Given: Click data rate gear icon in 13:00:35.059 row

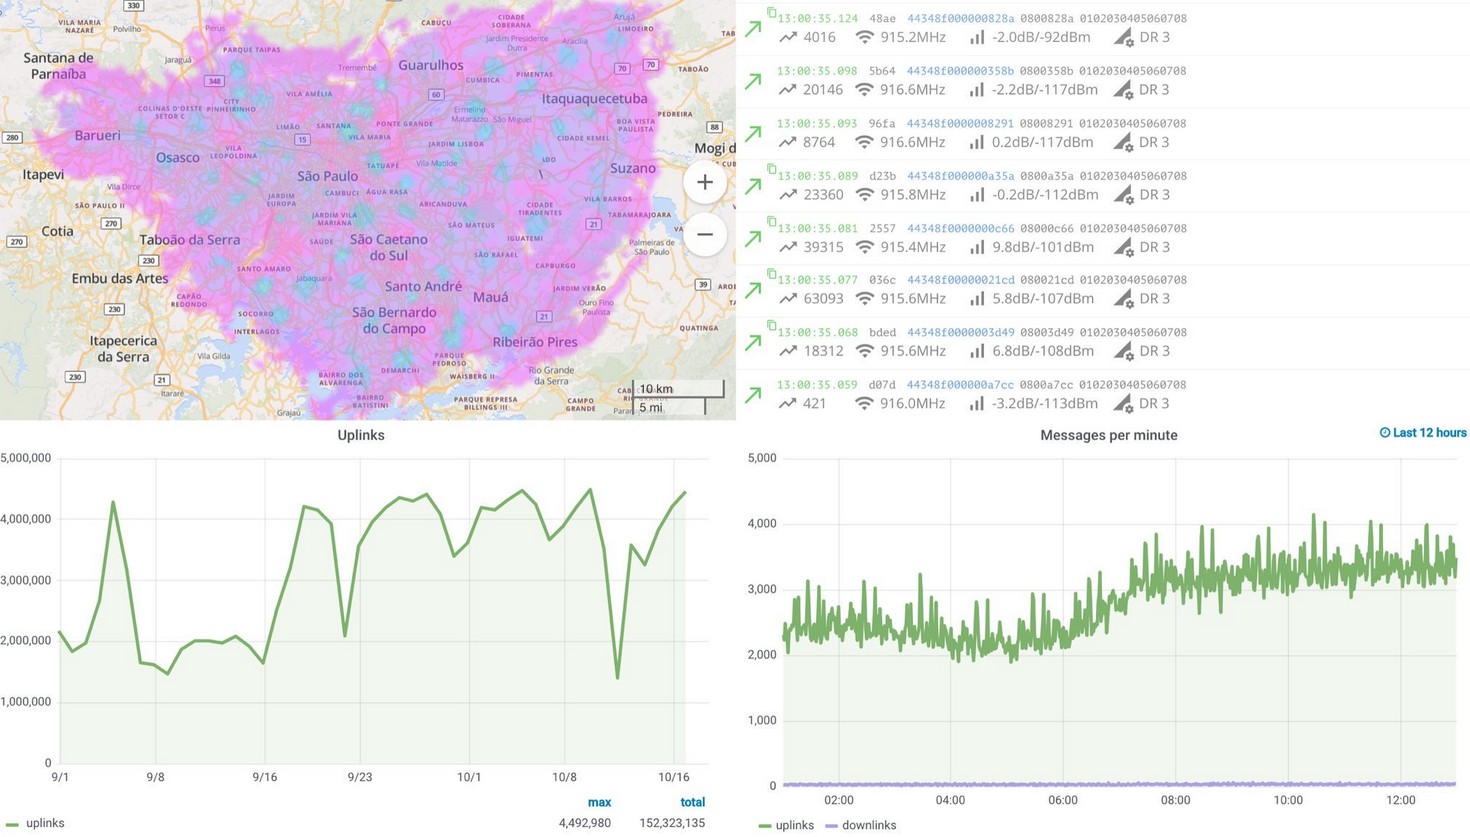Looking at the screenshot, I should [x=1123, y=404].
